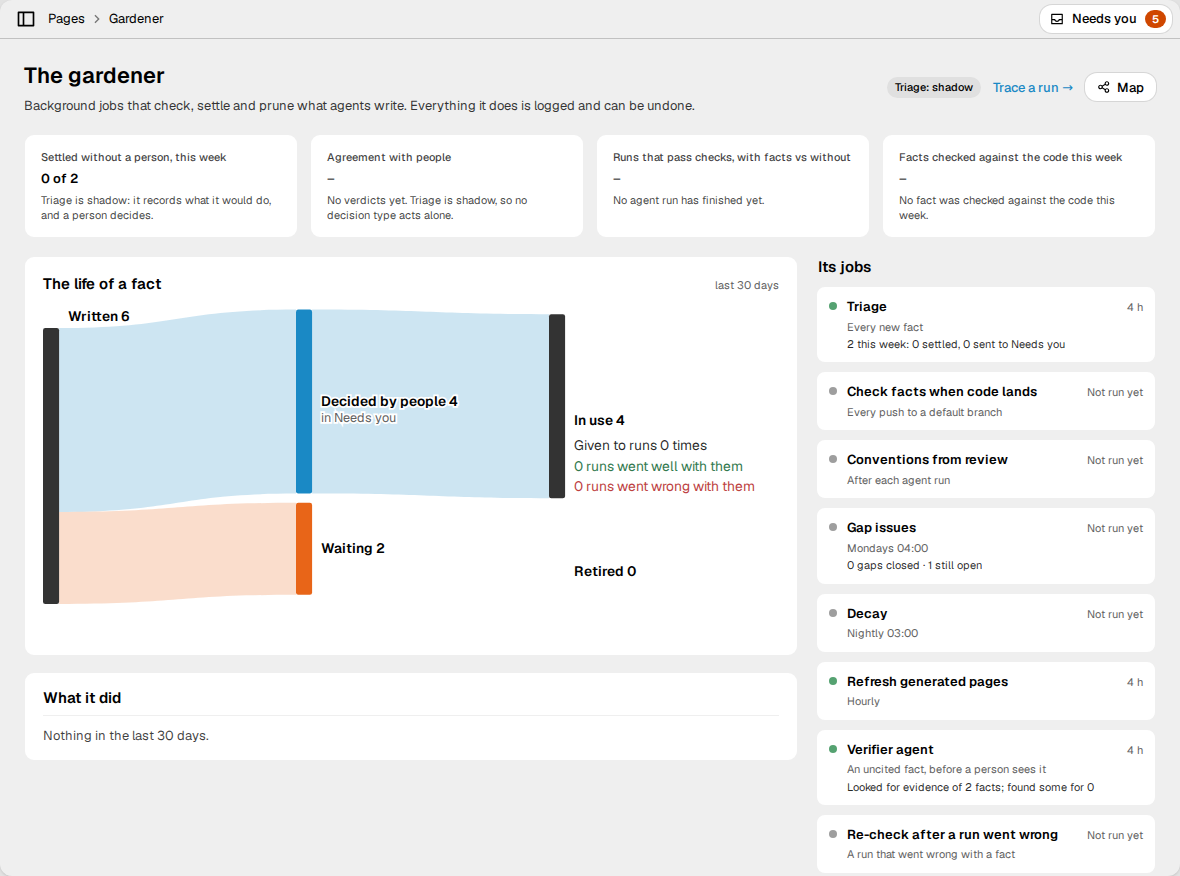This screenshot has height=876, width=1180.
Task: Click "0 runs went well with them"
Action: point(658,467)
